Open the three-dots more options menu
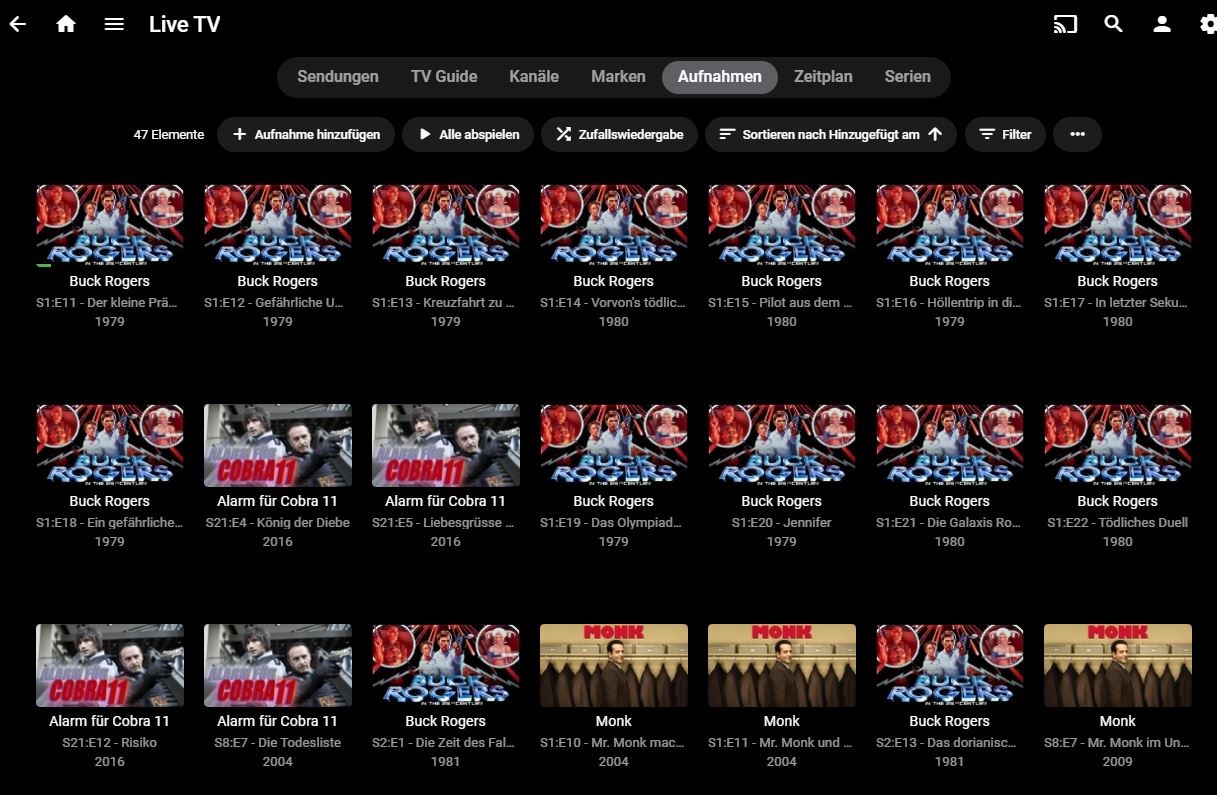This screenshot has height=795, width=1217. (1077, 134)
